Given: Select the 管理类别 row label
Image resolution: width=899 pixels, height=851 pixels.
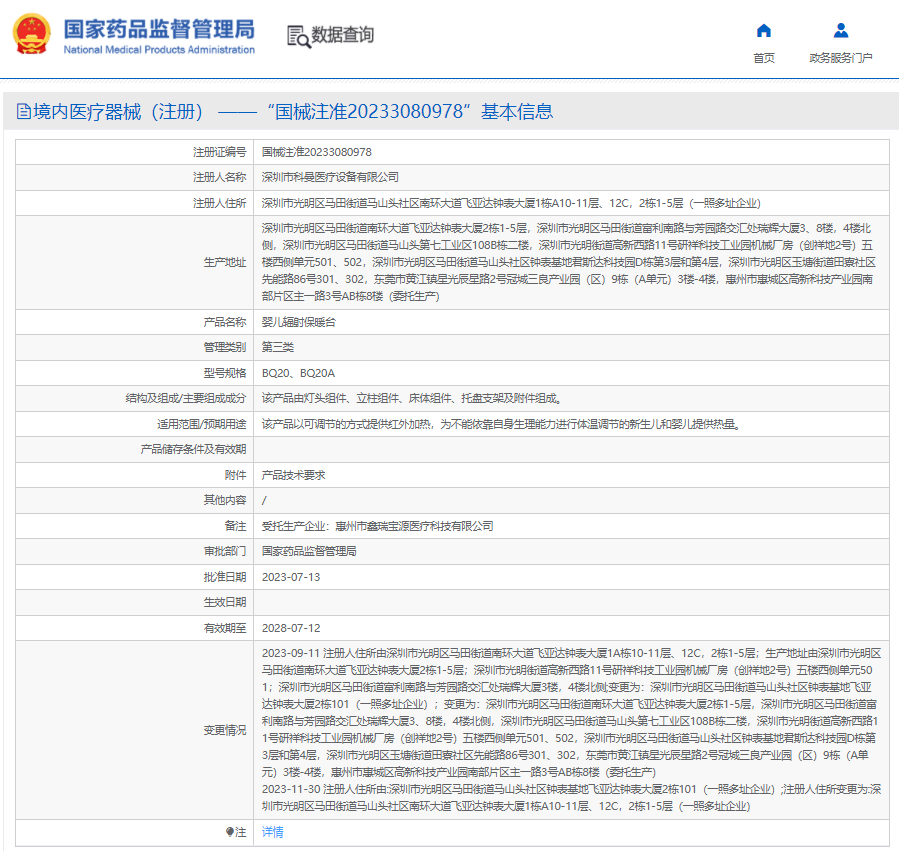Looking at the screenshot, I should (x=225, y=348).
